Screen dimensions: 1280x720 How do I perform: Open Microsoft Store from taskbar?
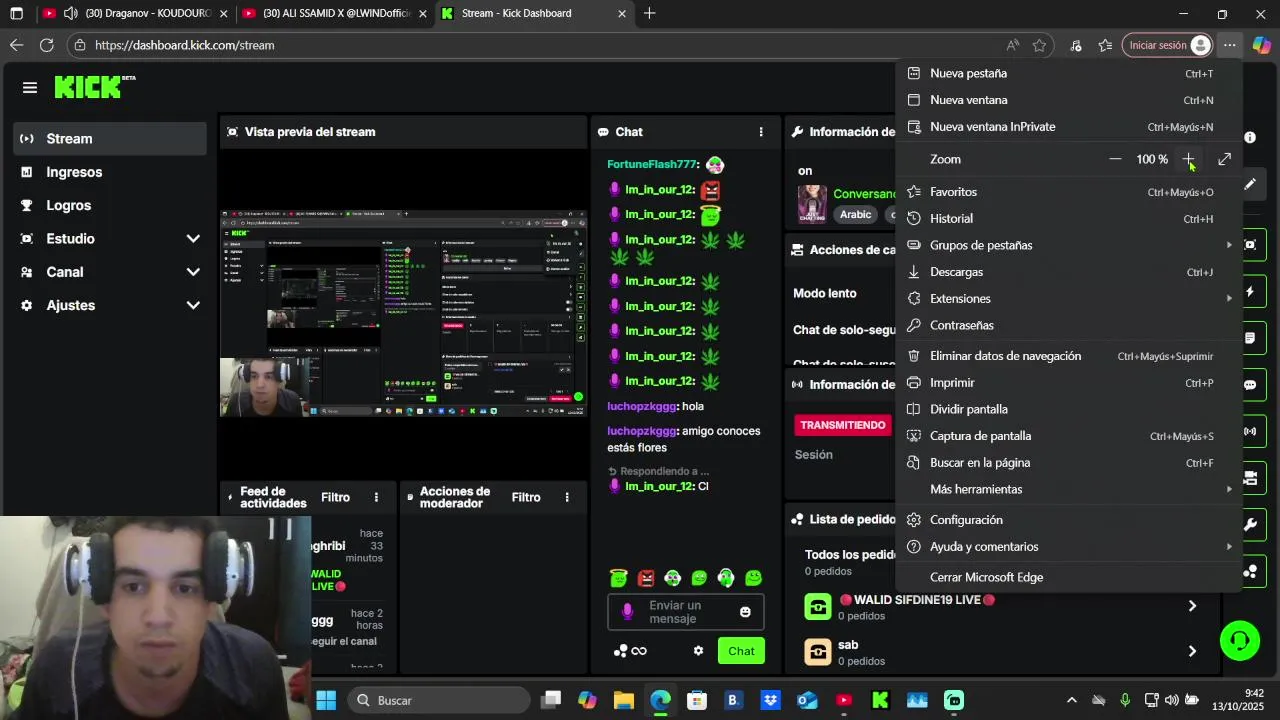coord(697,700)
